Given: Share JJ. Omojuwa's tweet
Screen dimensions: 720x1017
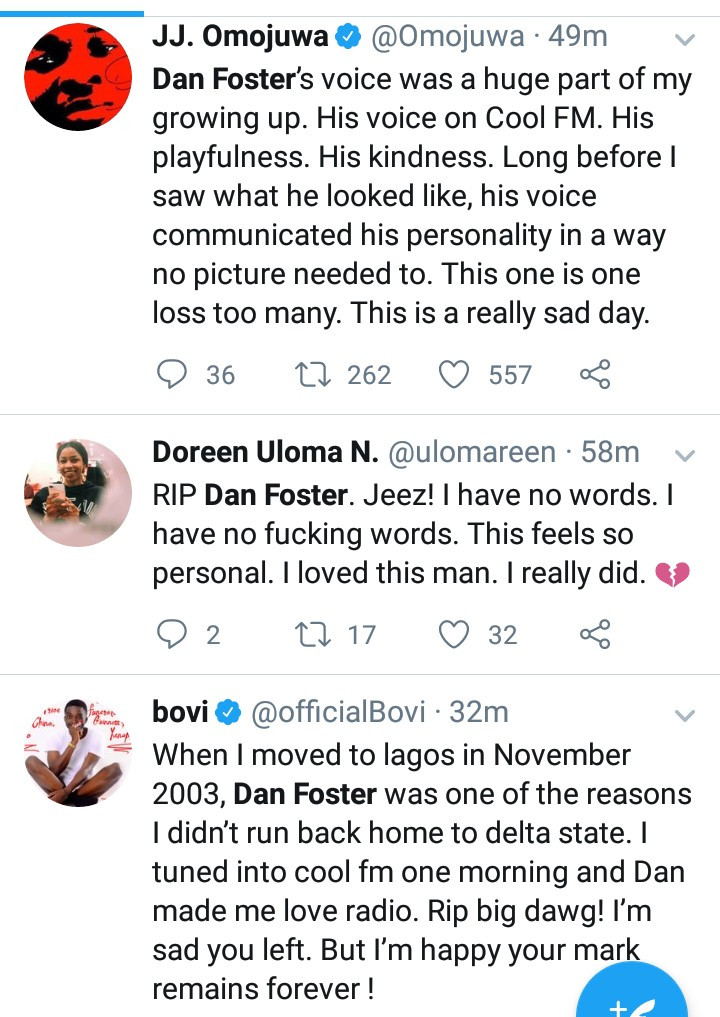Looking at the screenshot, I should coord(595,375).
